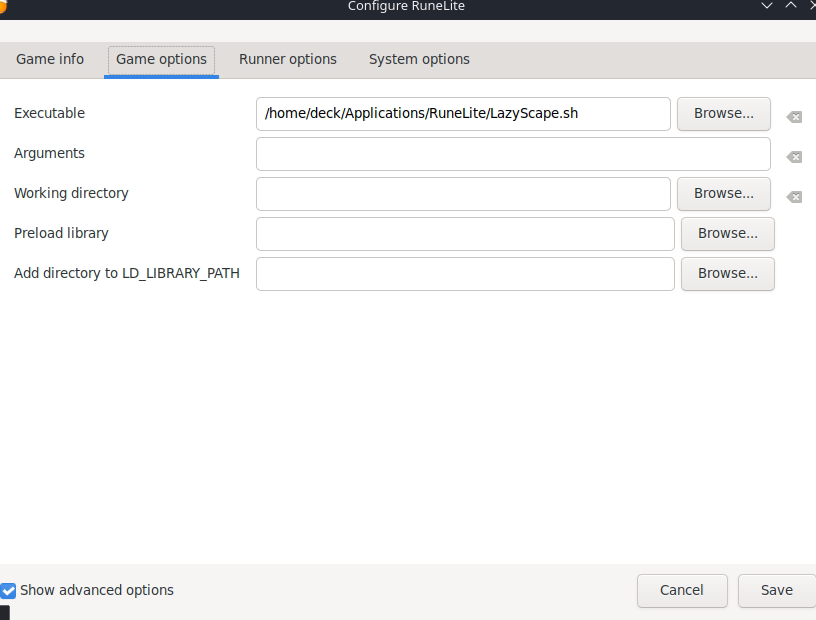
Task: Browse for an LD_LIBRARY_PATH directory
Action: pyautogui.click(x=727, y=273)
